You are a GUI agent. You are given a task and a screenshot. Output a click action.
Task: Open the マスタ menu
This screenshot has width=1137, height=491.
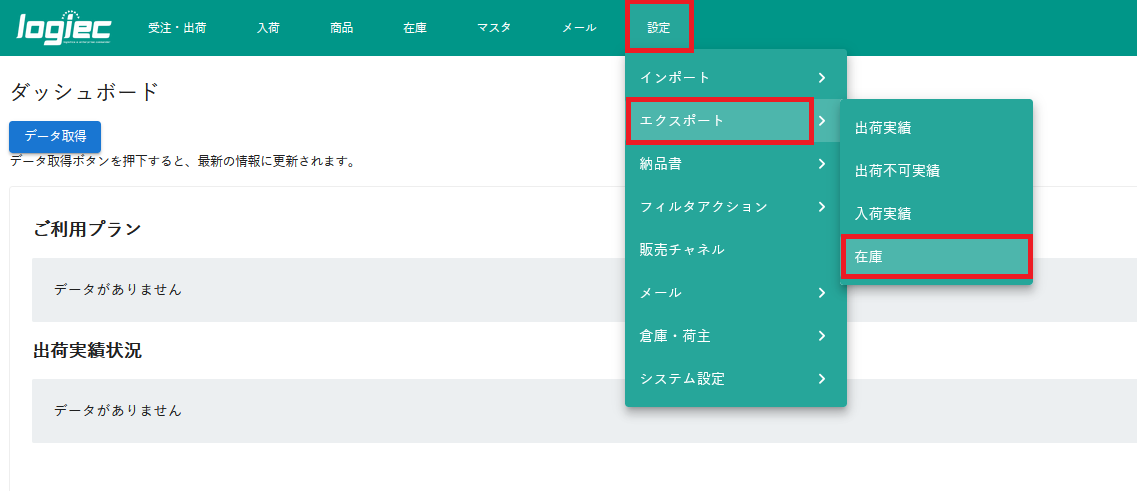point(494,28)
